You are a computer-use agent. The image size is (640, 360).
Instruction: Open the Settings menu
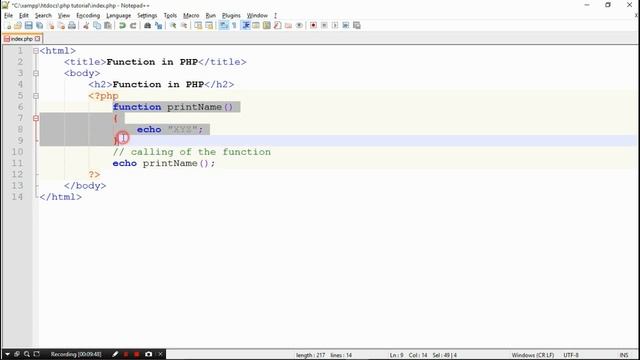pos(147,16)
